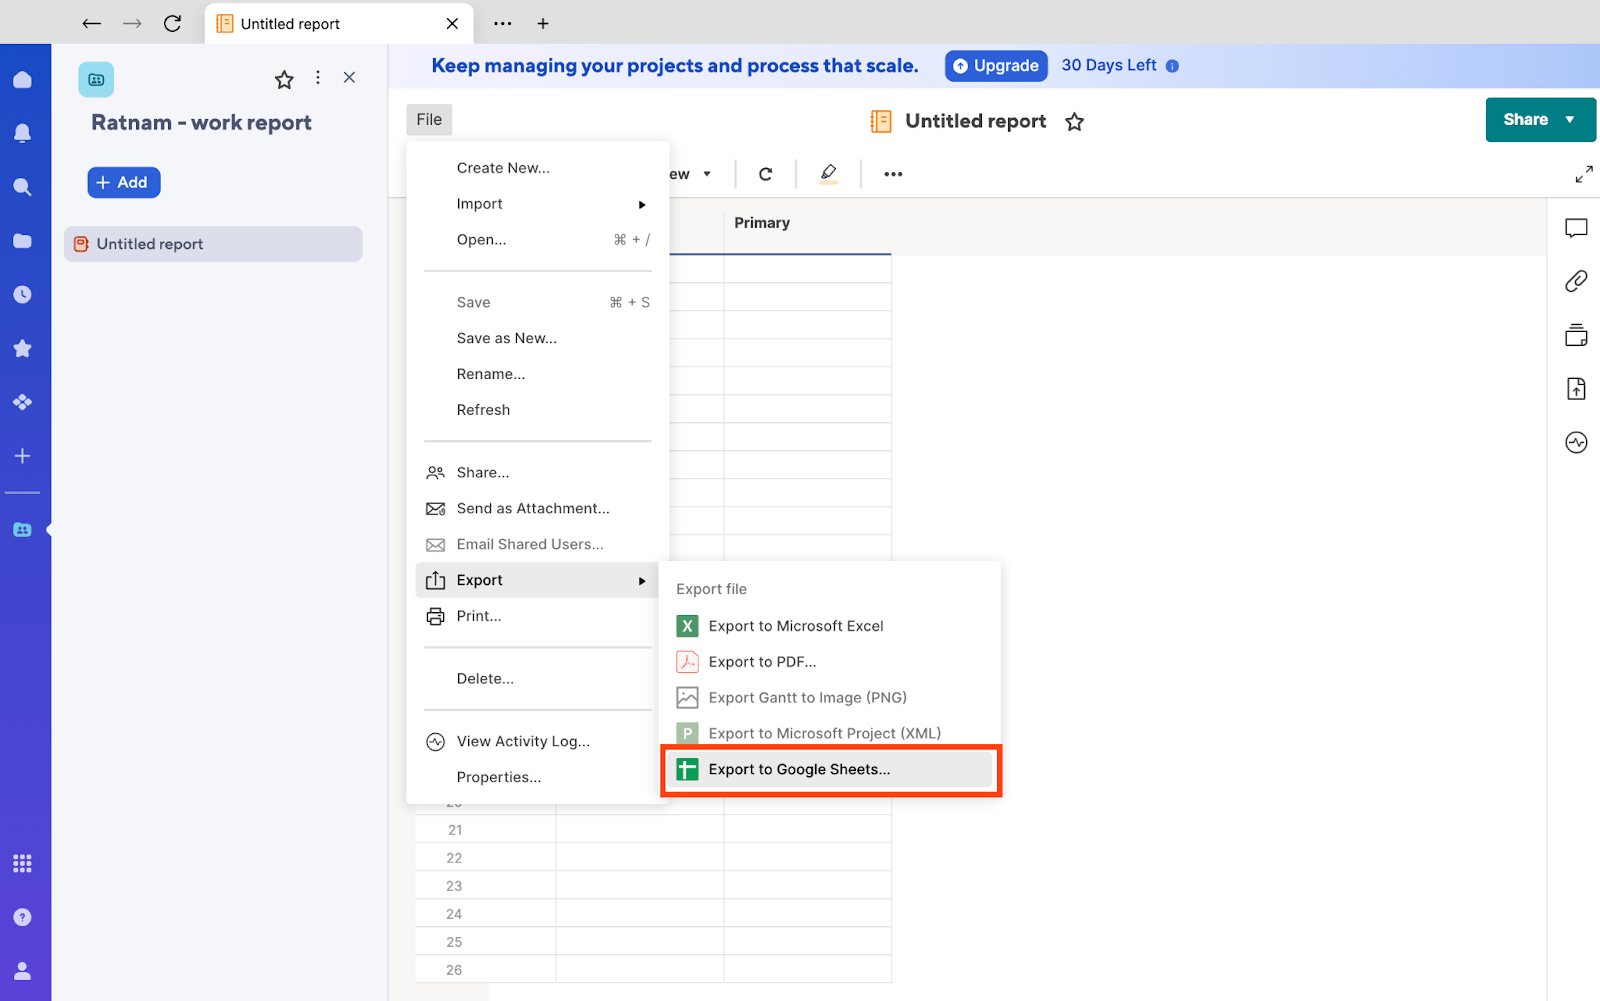The image size is (1600, 1001).
Task: Click the Add button in the left panel
Action: pyautogui.click(x=123, y=182)
